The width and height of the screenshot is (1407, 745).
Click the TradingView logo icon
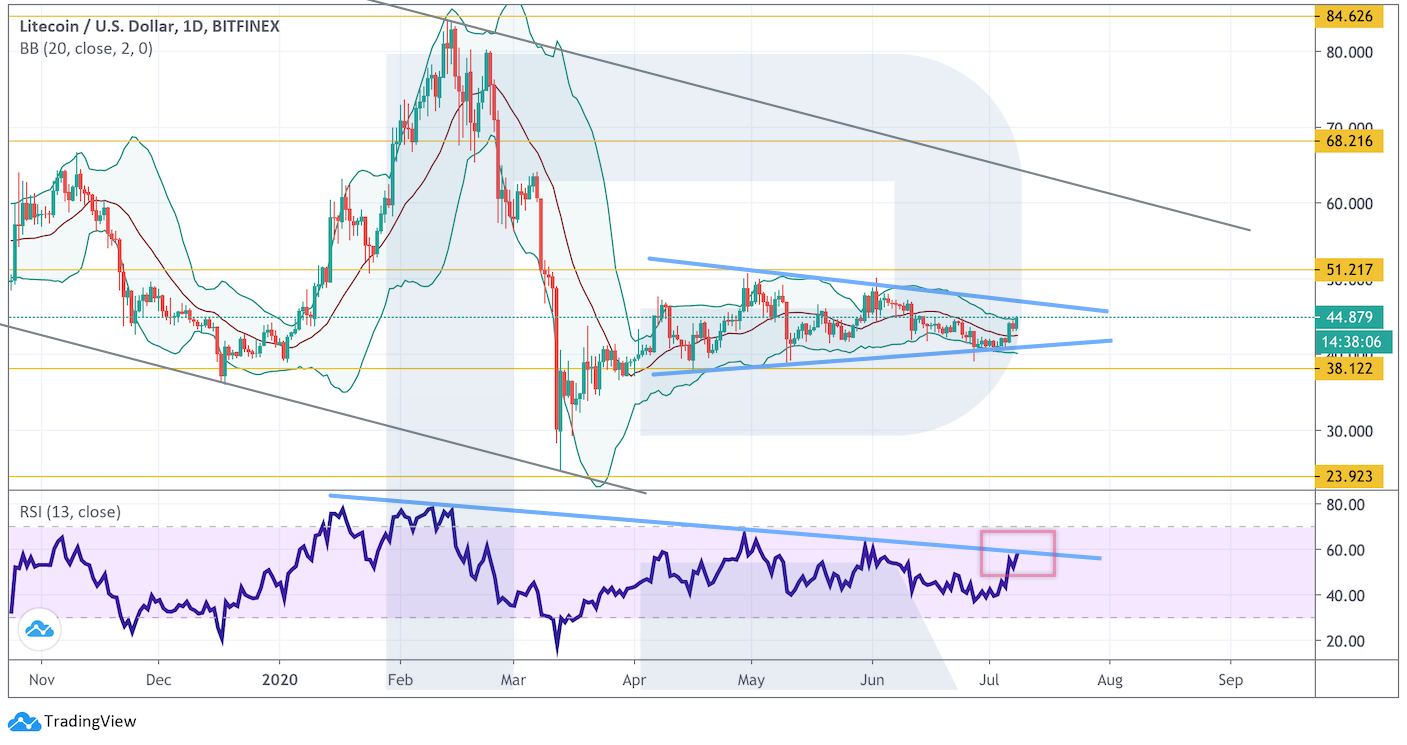(25, 721)
